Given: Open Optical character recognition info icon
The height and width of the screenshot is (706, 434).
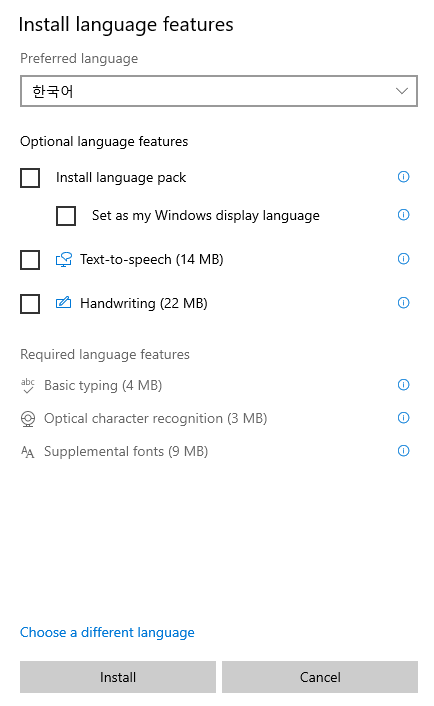Looking at the screenshot, I should click(403, 417).
